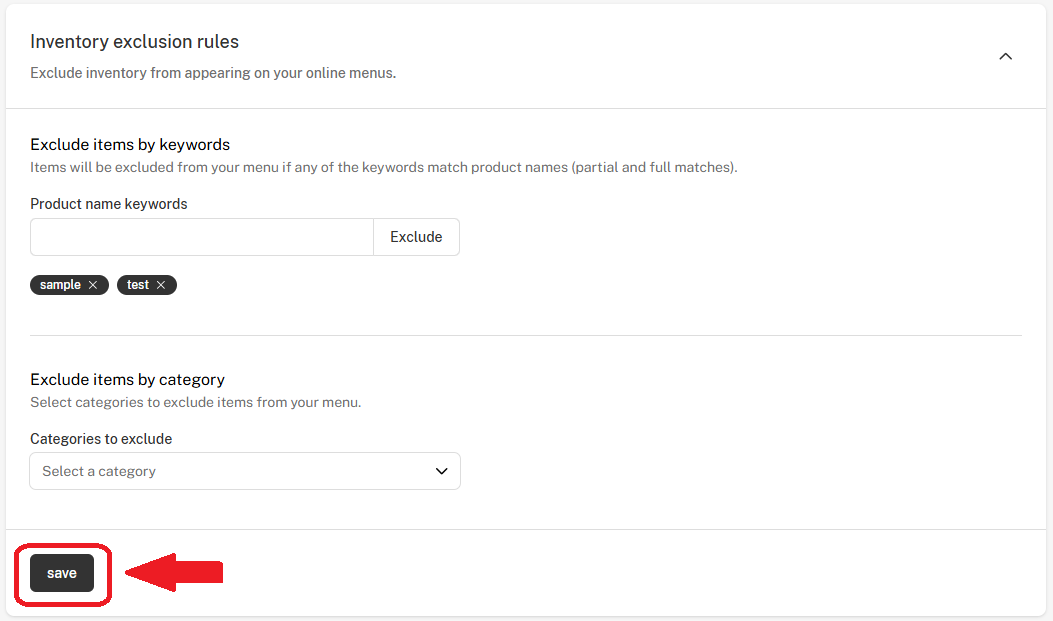Click the Categories to exclude label

pyautogui.click(x=101, y=439)
